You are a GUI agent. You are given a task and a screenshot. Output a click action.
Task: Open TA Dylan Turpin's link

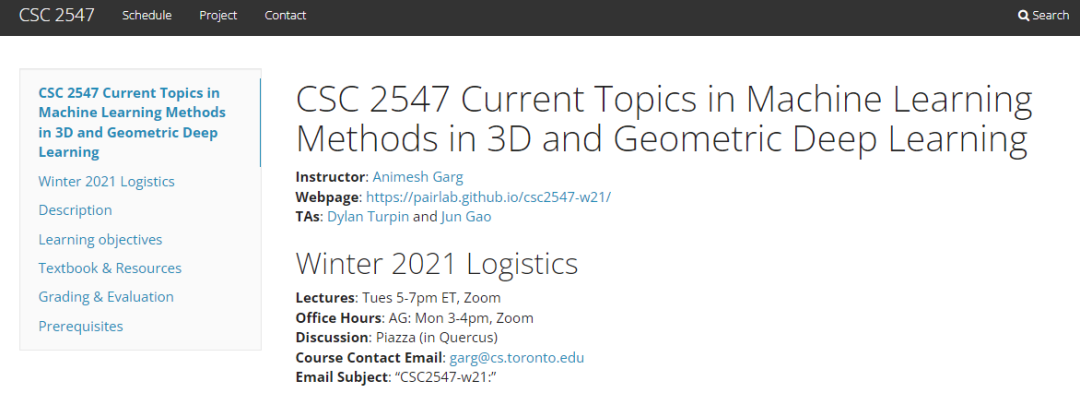(368, 216)
